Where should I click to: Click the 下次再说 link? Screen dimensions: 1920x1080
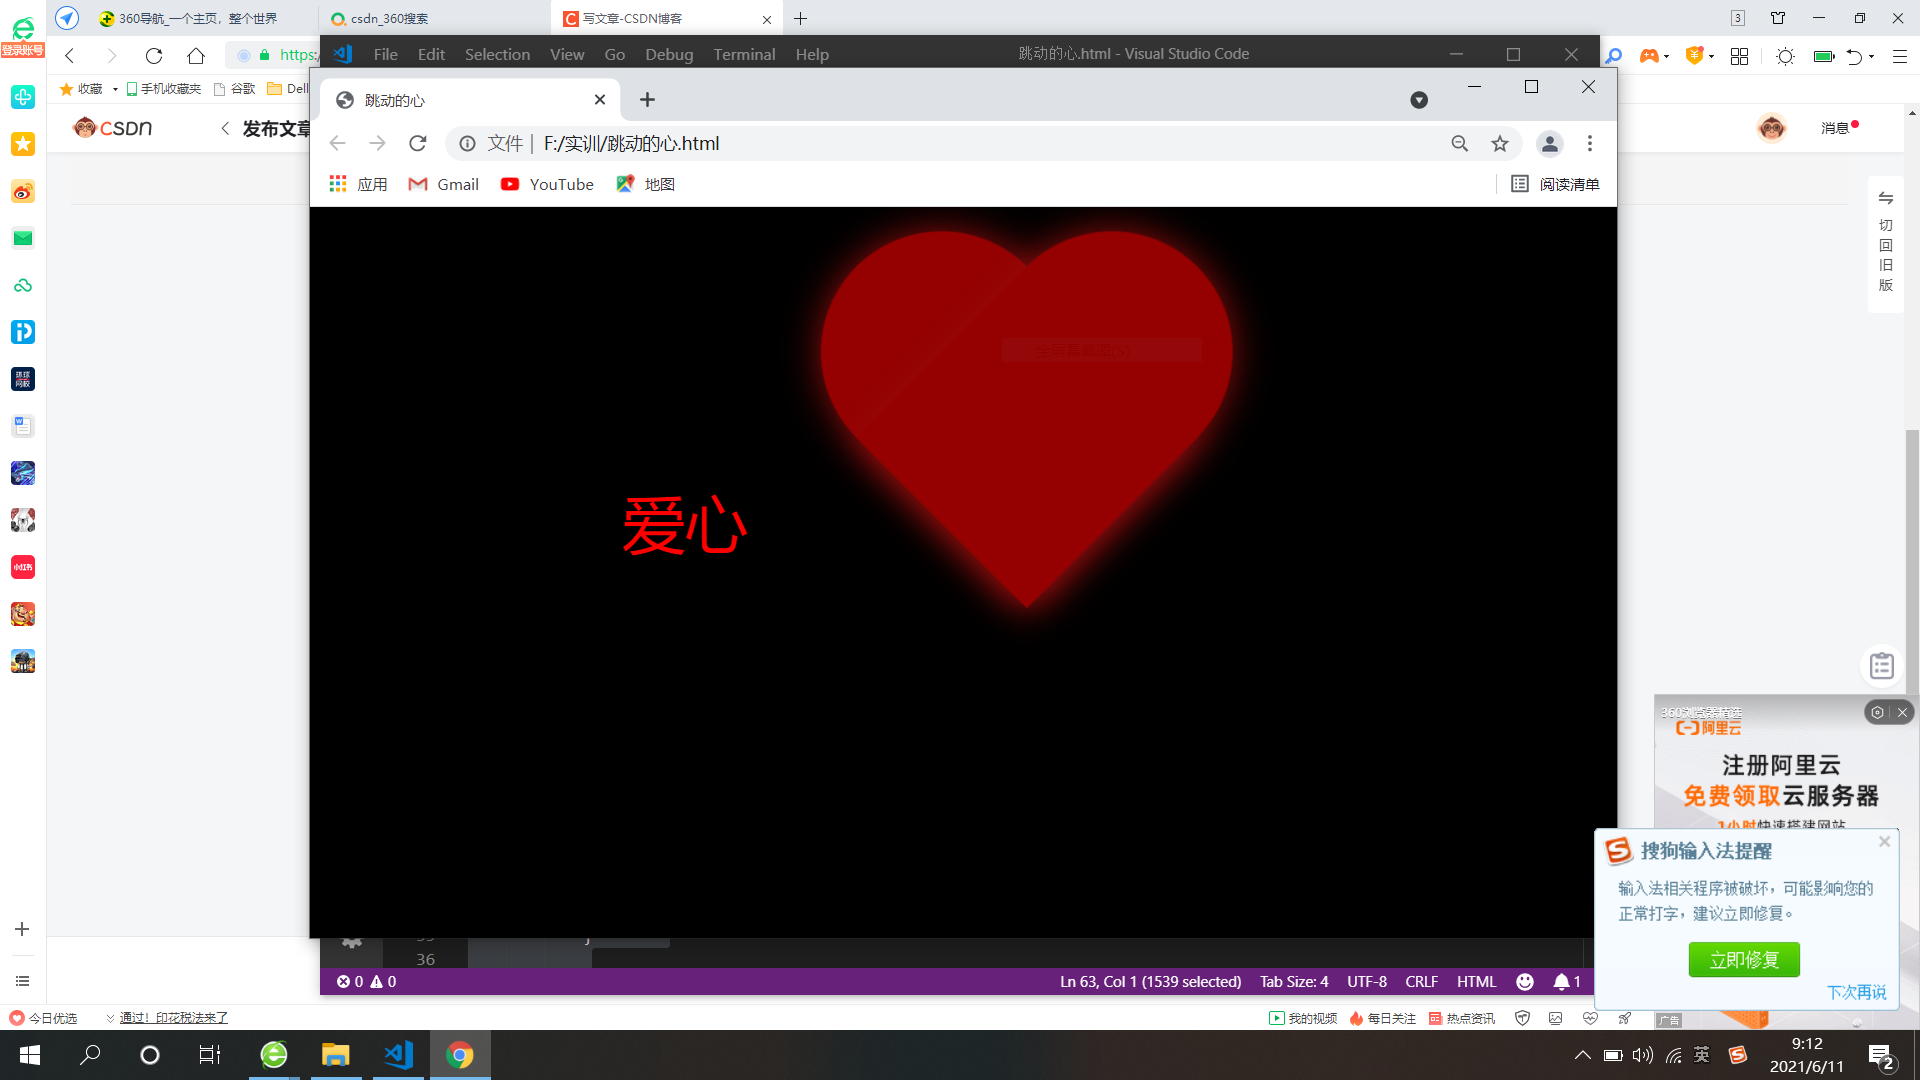(1856, 992)
